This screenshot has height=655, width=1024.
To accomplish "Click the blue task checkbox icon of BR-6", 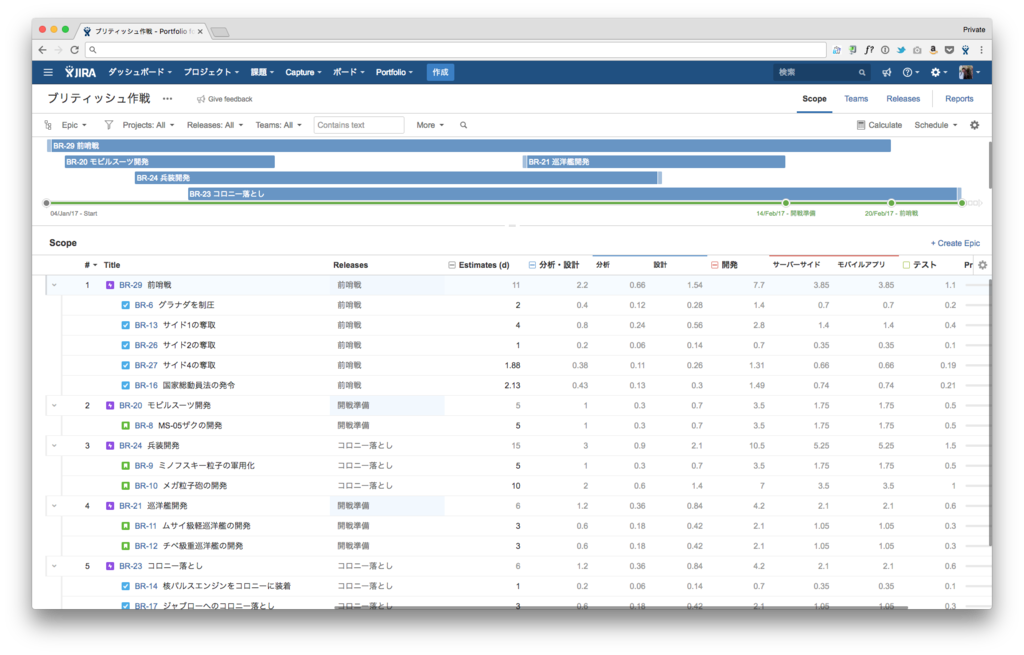I will 125,305.
